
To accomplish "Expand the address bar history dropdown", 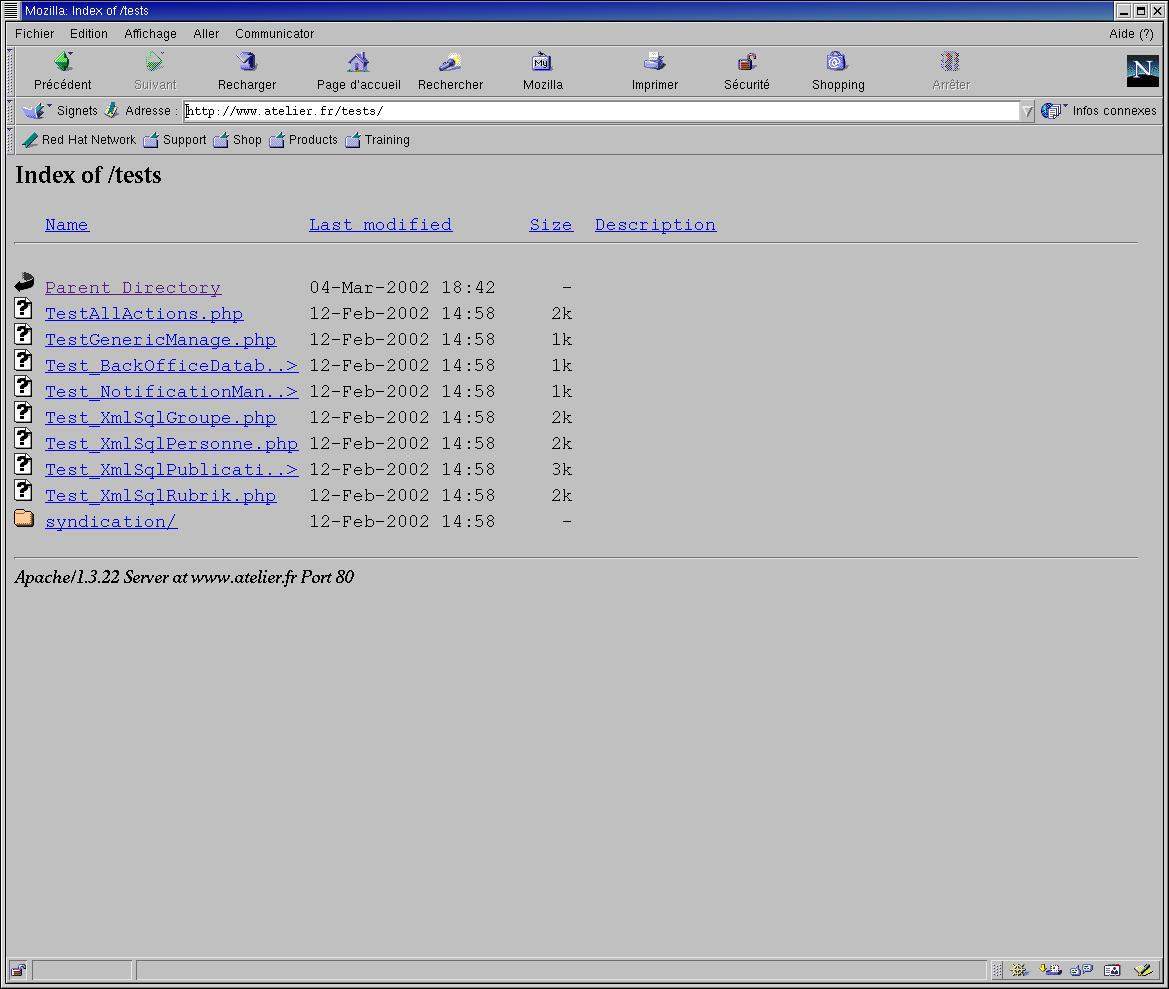I will 1027,111.
